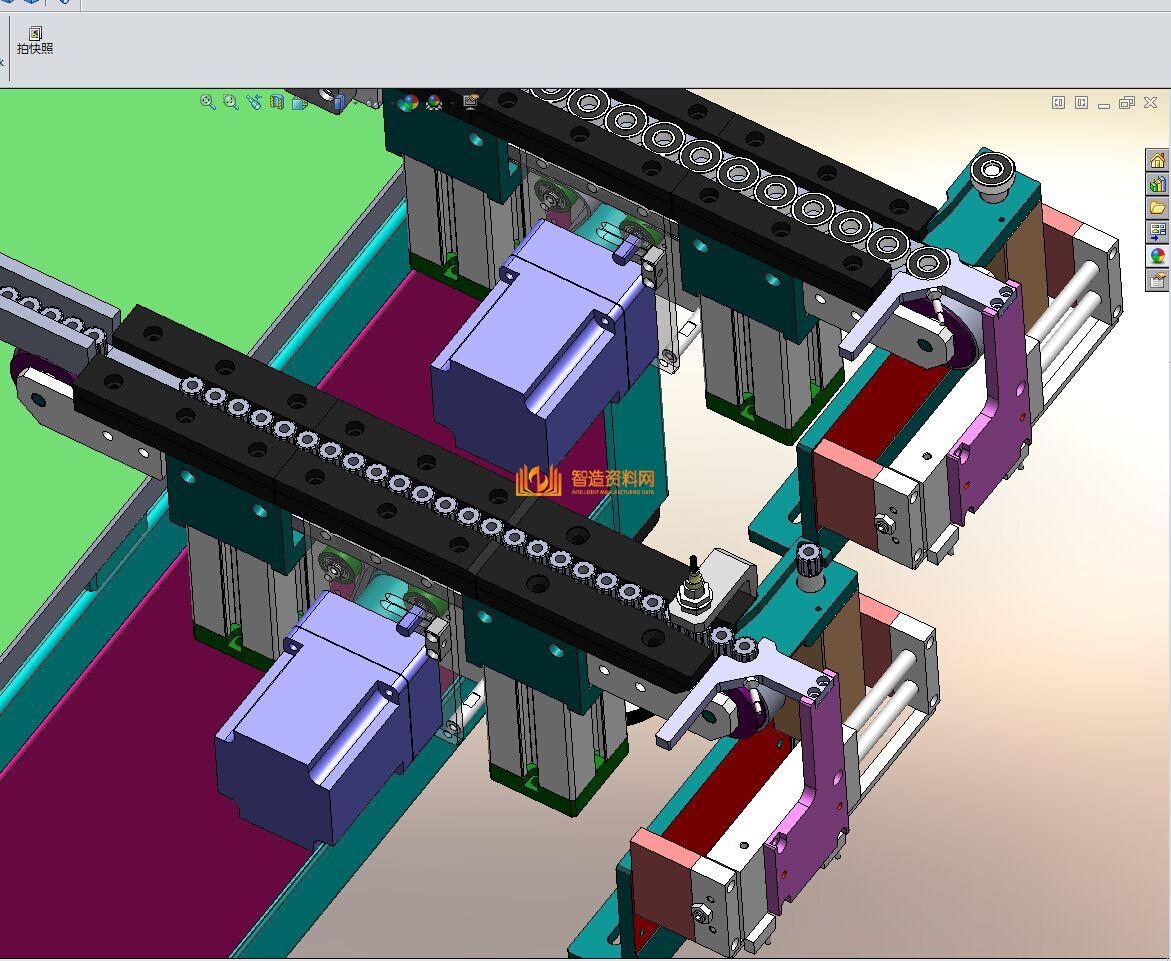The width and height of the screenshot is (1171, 961).
Task: Switch to the File Explorer folder tab
Action: (1157, 208)
